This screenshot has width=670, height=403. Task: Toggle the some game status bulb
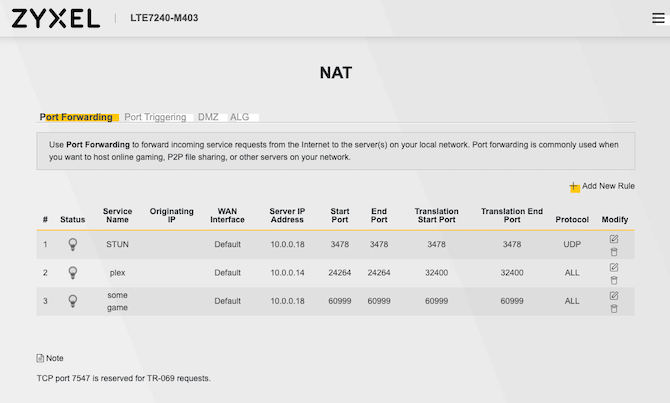(x=72, y=300)
